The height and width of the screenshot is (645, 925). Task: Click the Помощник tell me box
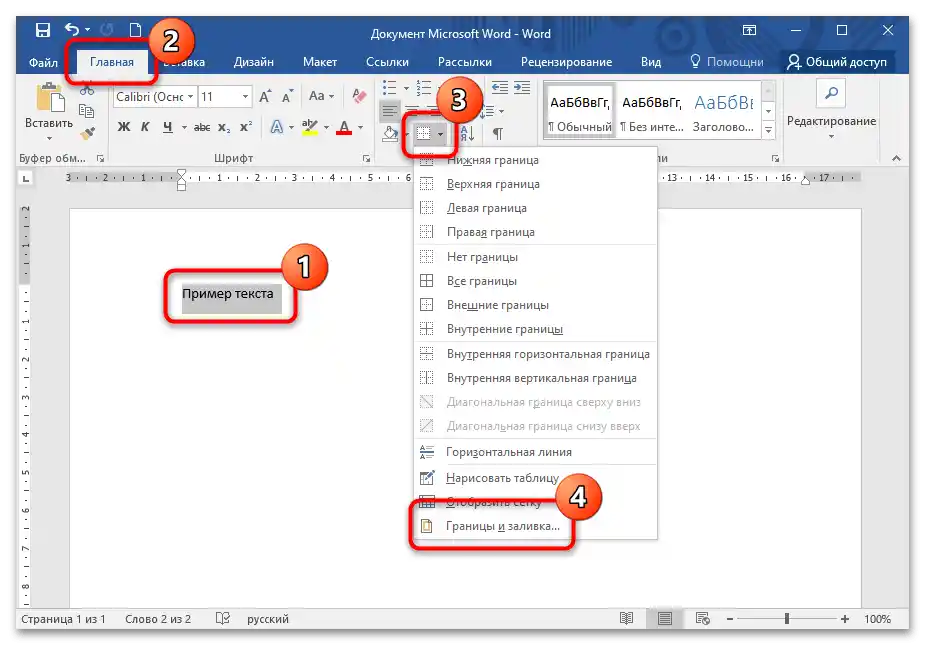coord(727,62)
